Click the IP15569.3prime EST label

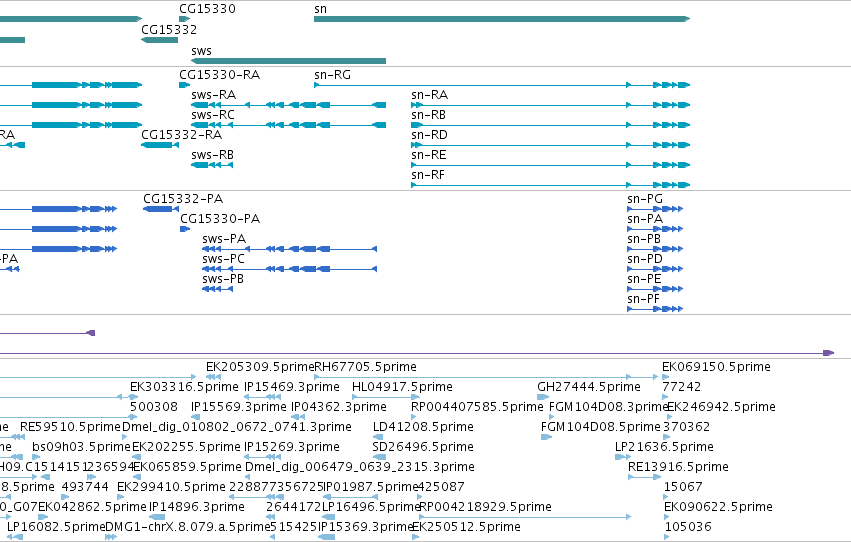coord(238,407)
